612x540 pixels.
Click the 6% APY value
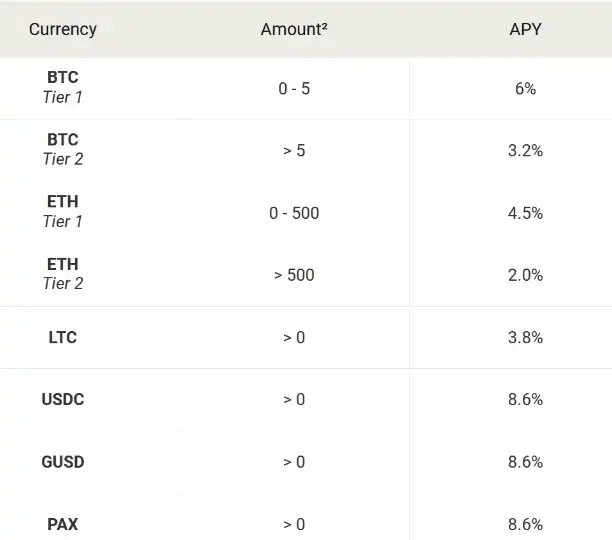(525, 88)
